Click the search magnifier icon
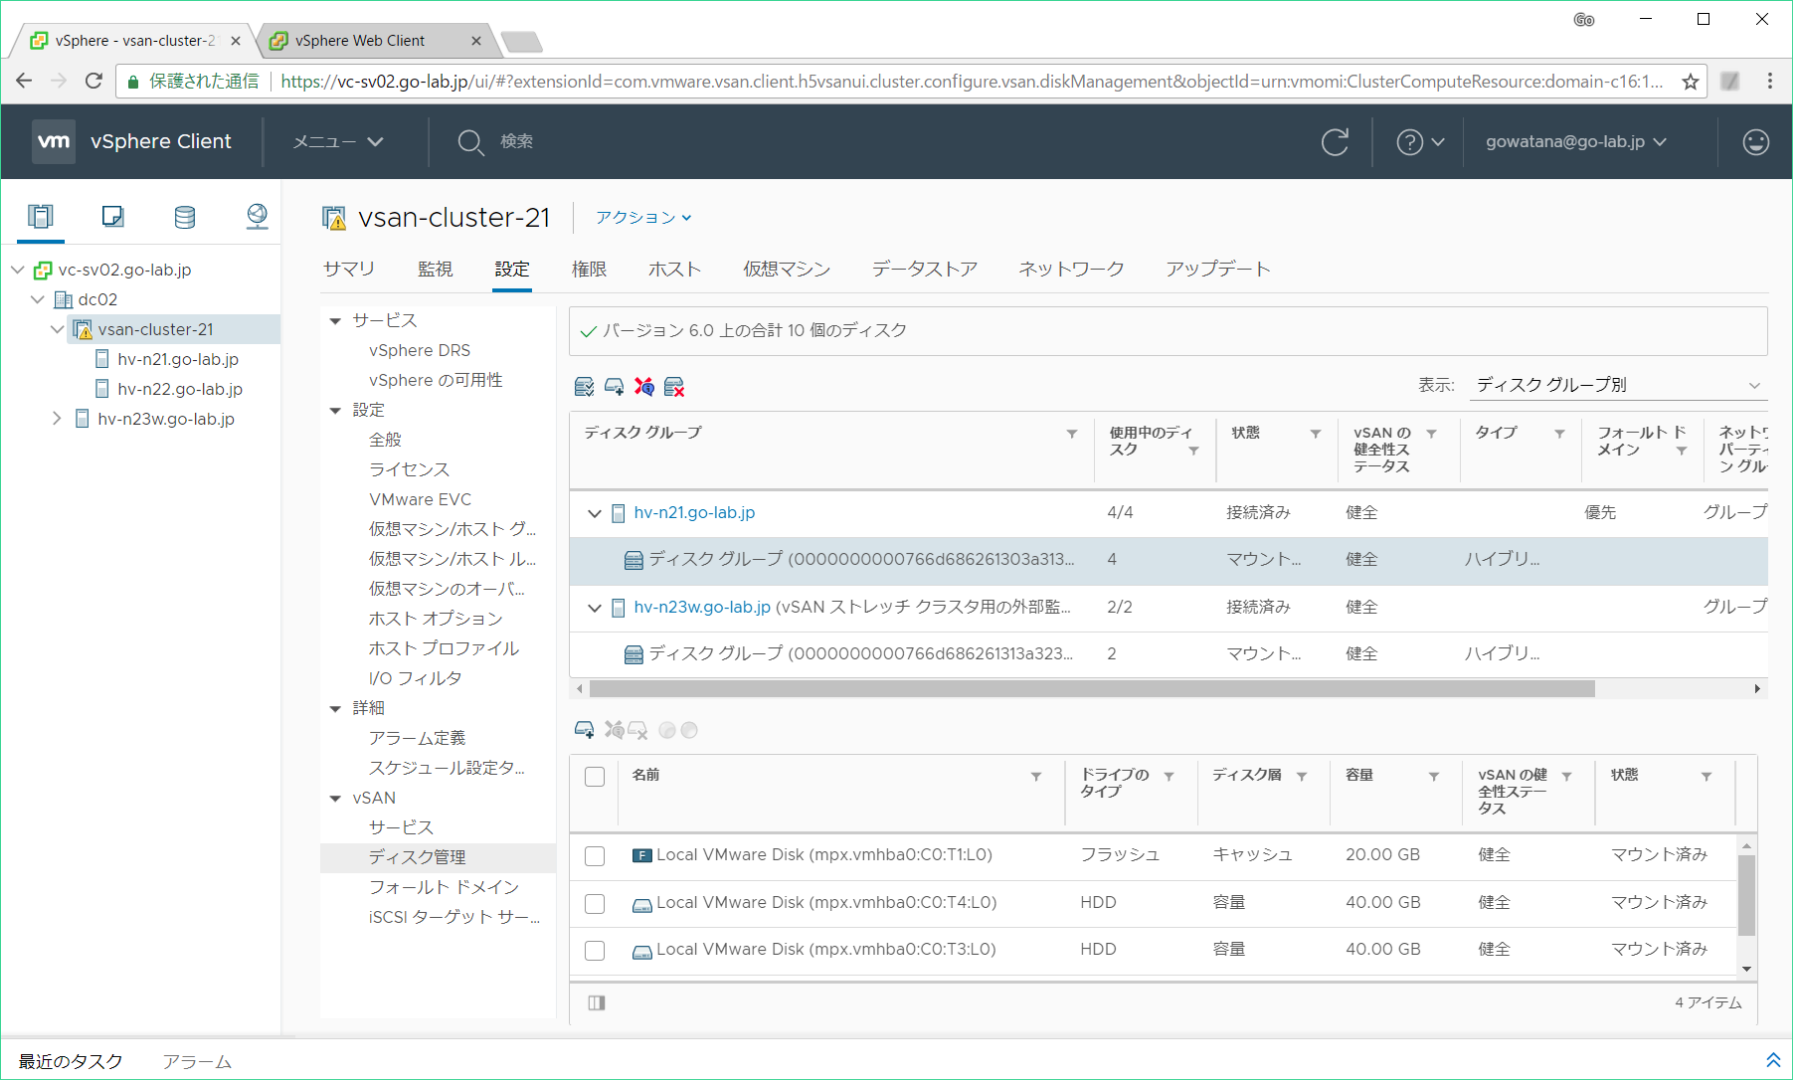This screenshot has width=1793, height=1080. (470, 142)
